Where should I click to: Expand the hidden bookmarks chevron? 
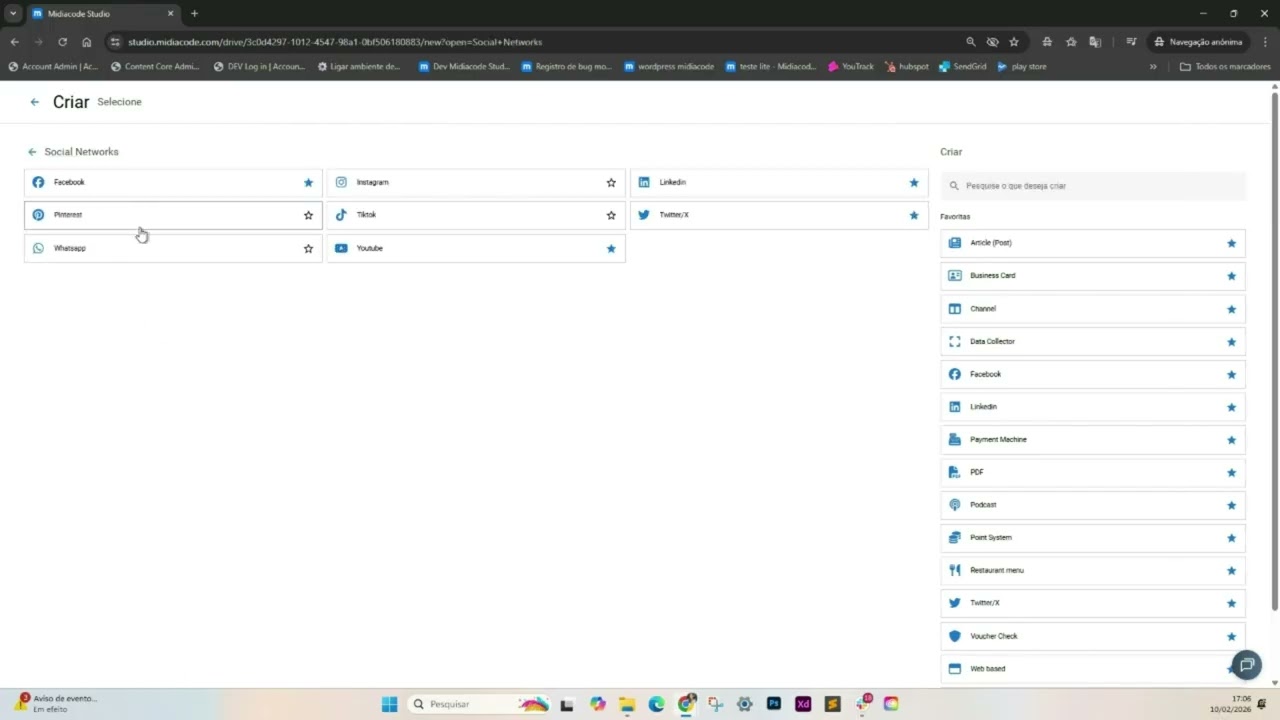pos(1153,67)
